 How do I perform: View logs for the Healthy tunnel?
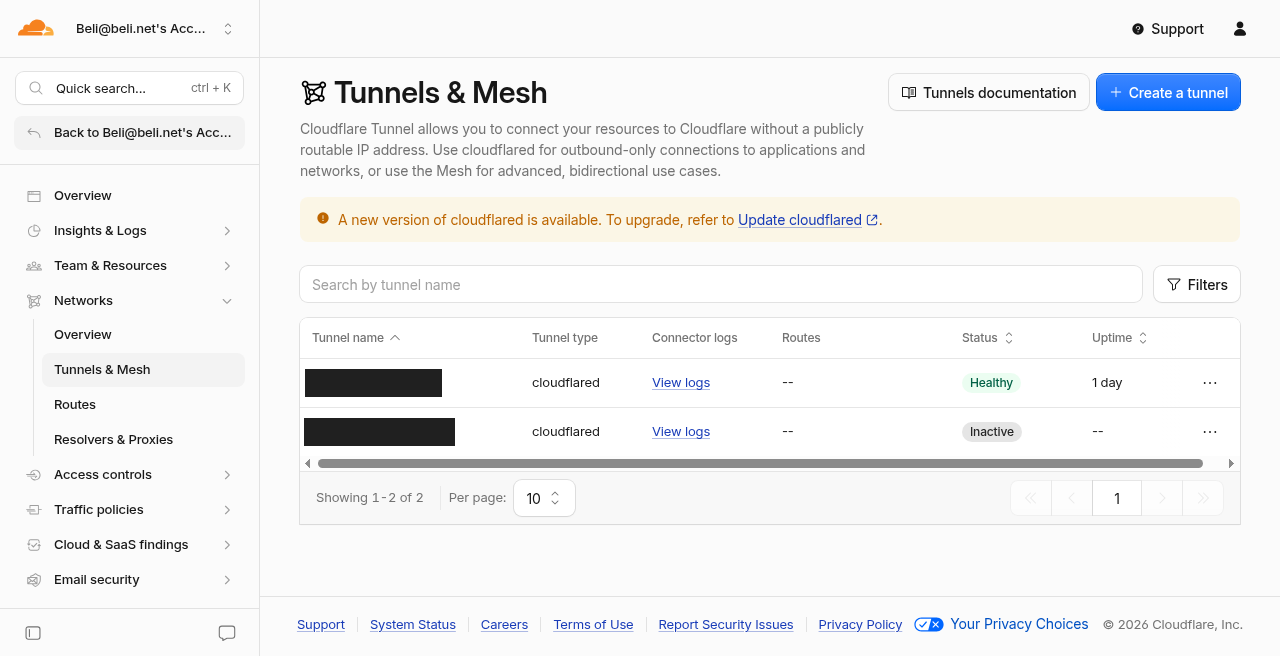coord(681,383)
